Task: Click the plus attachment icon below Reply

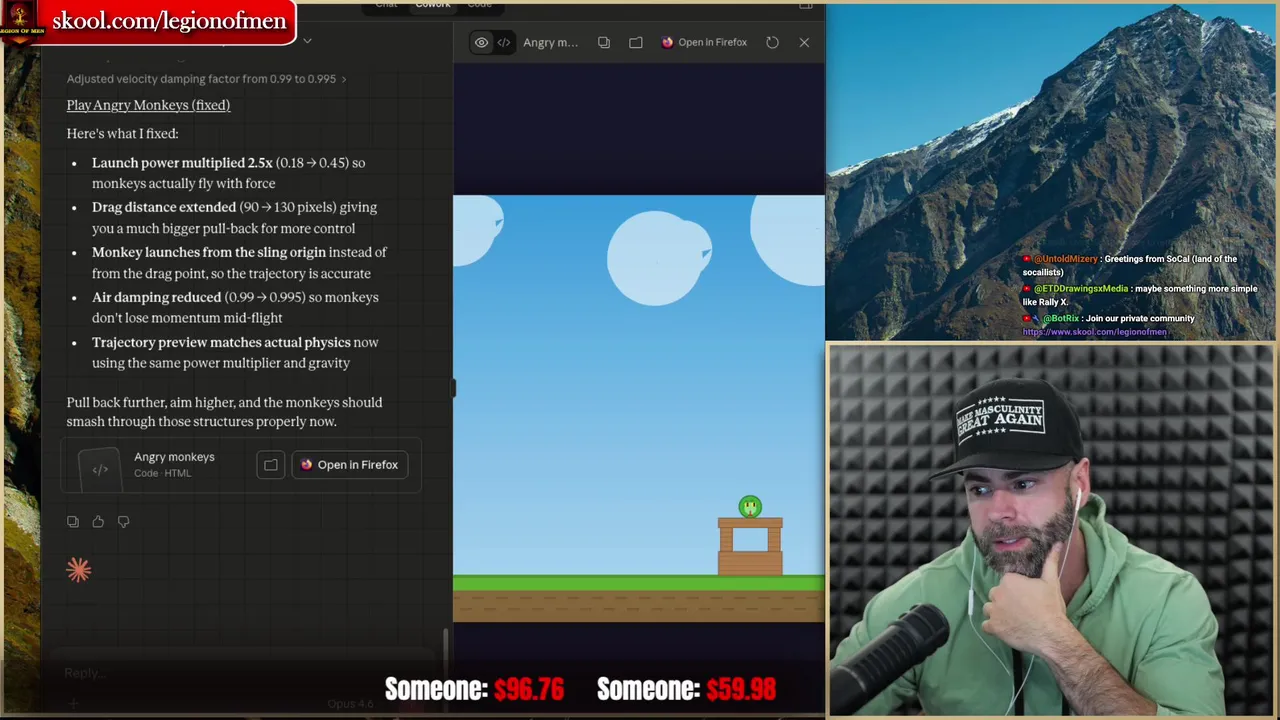Action: click(x=73, y=704)
